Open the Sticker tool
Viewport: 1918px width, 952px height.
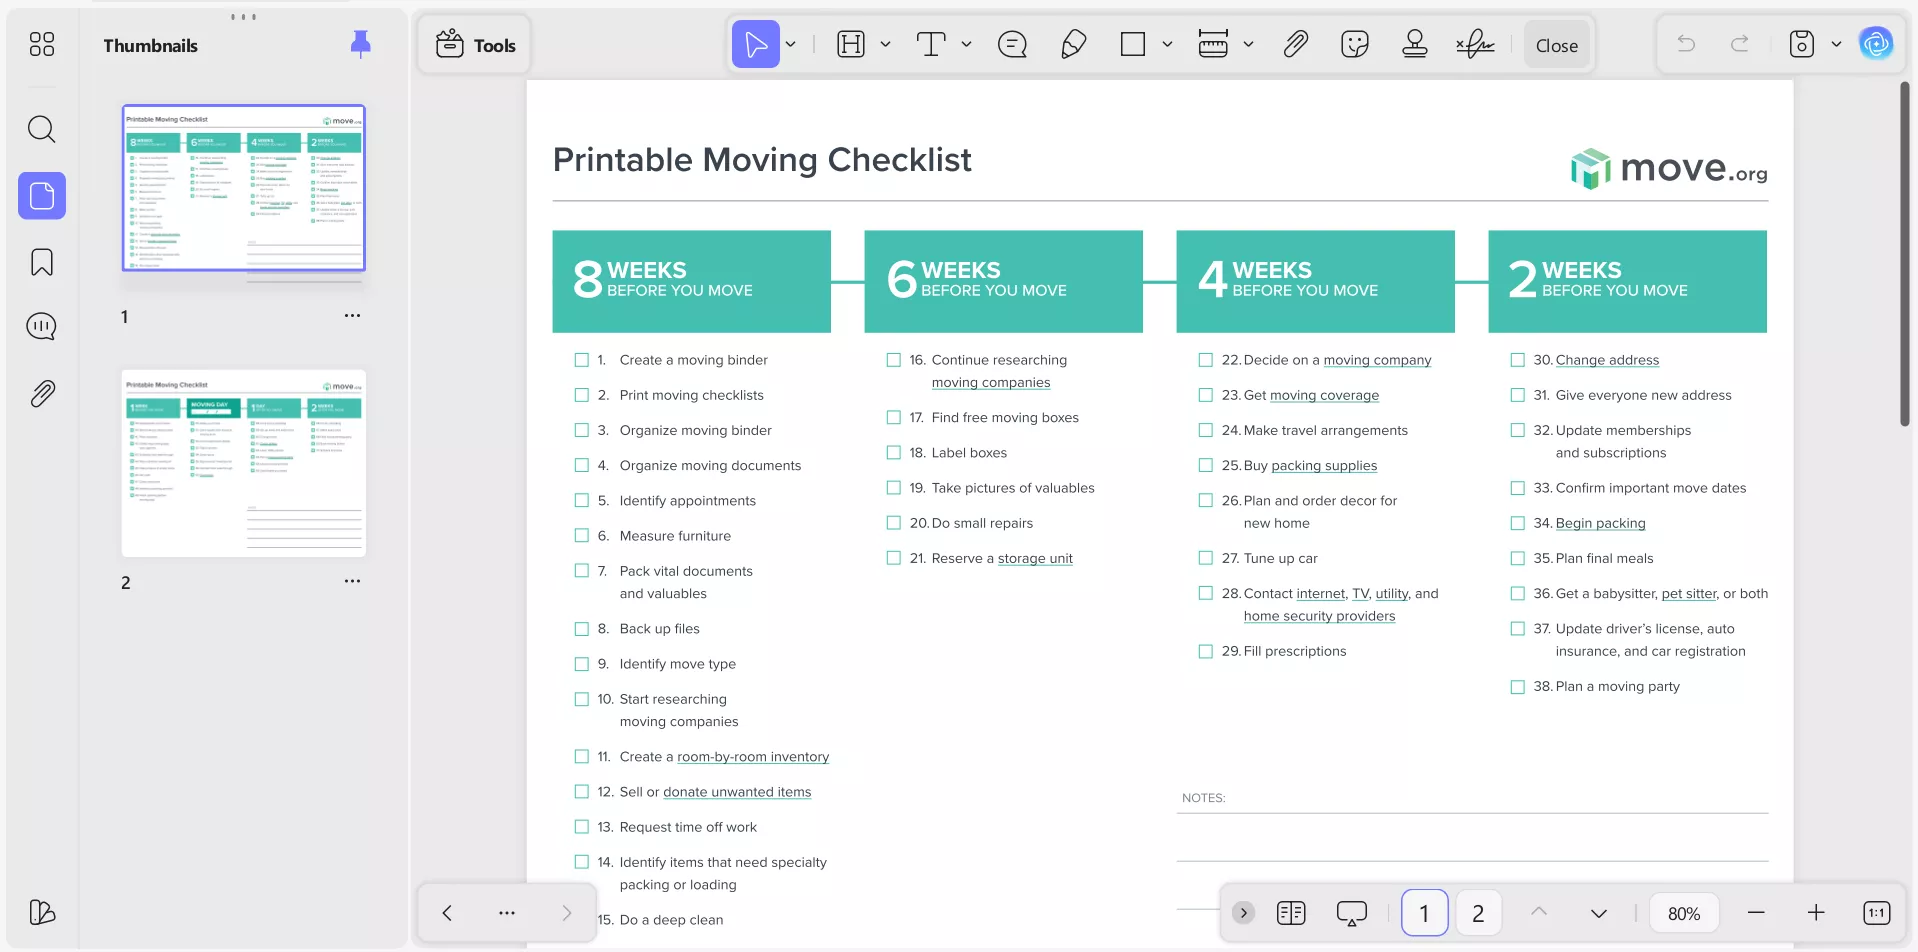tap(1355, 44)
